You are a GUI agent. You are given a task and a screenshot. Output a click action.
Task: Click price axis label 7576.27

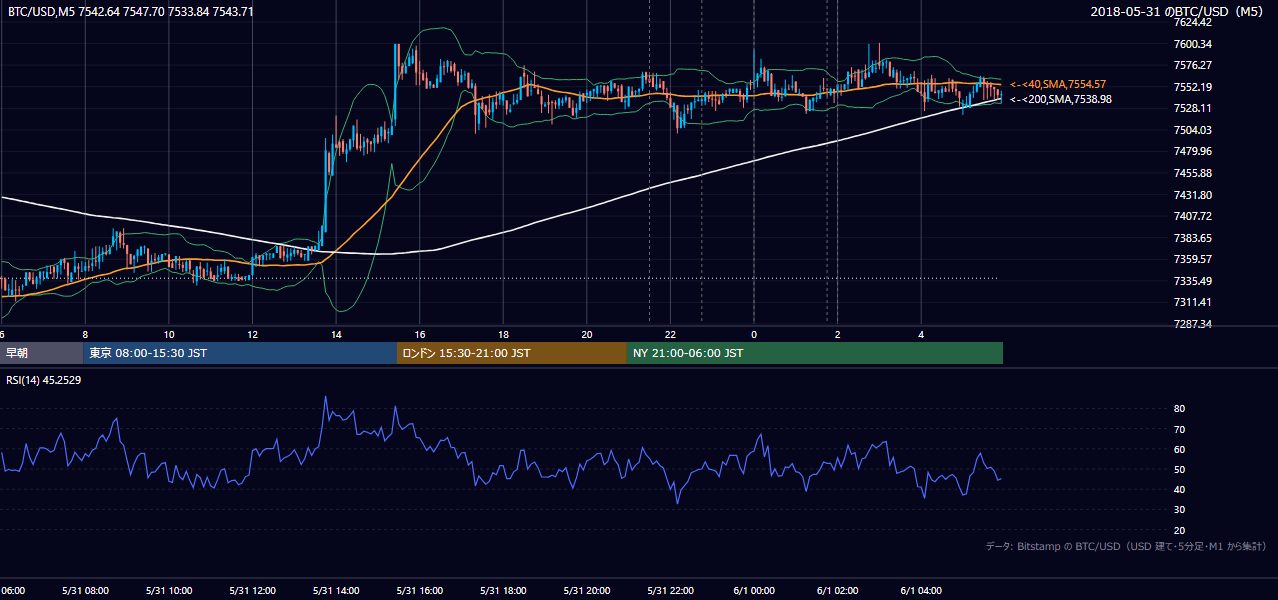(x=1193, y=65)
